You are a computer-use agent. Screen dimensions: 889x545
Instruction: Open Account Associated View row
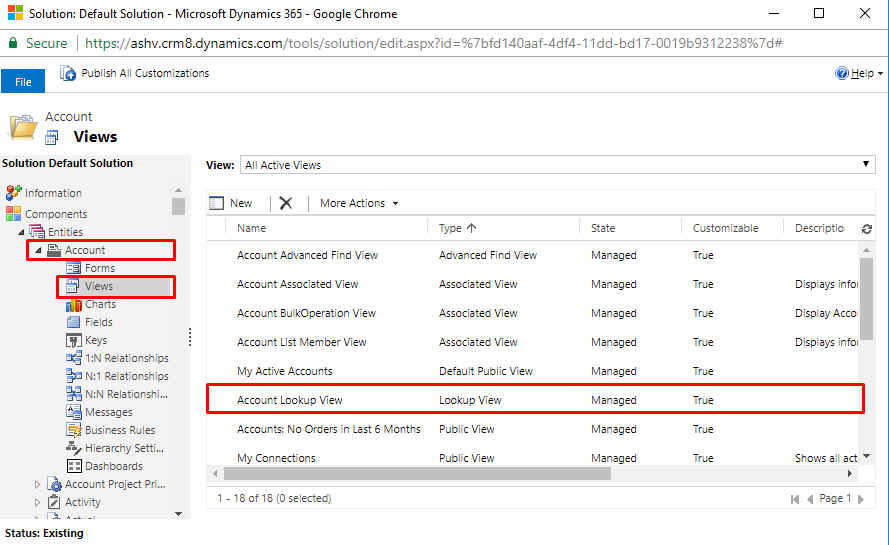(532, 284)
